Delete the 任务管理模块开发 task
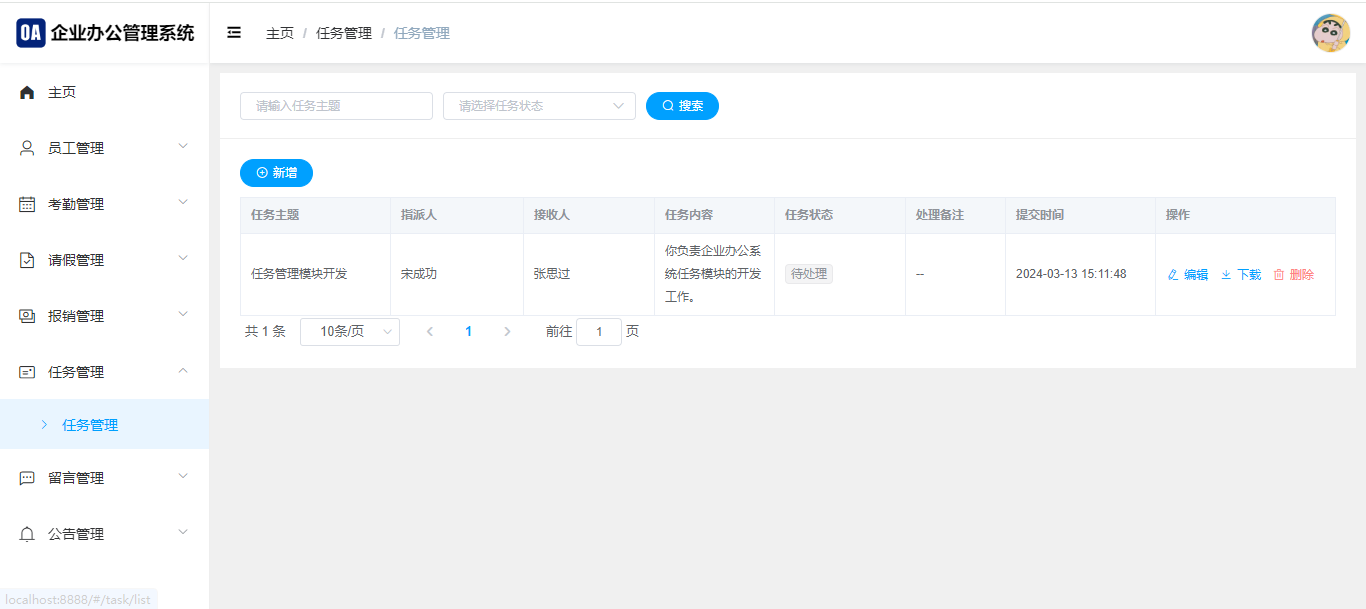The width and height of the screenshot is (1366, 609). coord(1294,275)
